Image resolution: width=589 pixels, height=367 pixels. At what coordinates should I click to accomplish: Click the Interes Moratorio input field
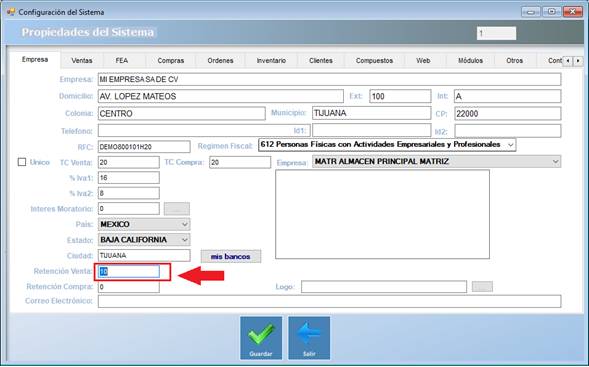[128, 208]
